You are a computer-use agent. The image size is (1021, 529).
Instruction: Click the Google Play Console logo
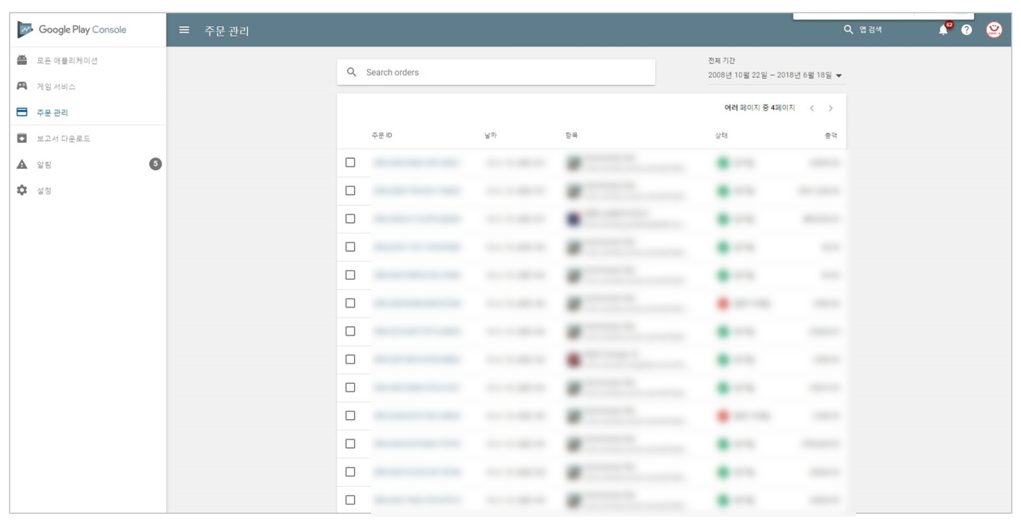72,30
